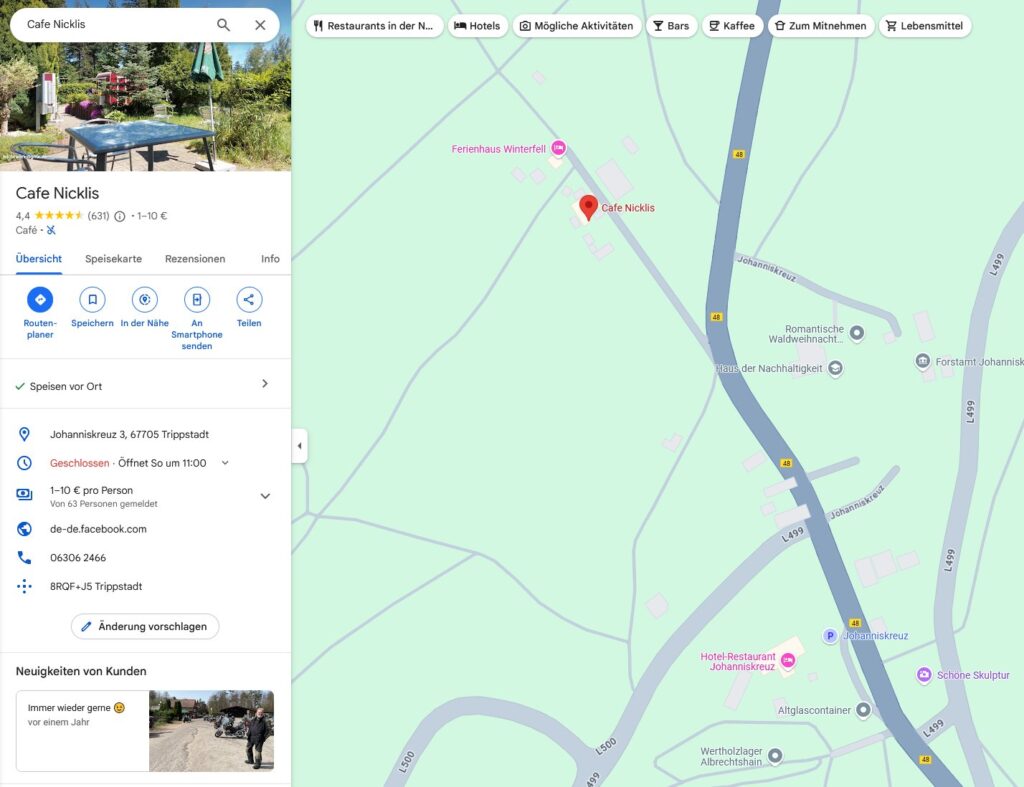The height and width of the screenshot is (787, 1024).
Task: Switch to Info tab
Action: (270, 259)
